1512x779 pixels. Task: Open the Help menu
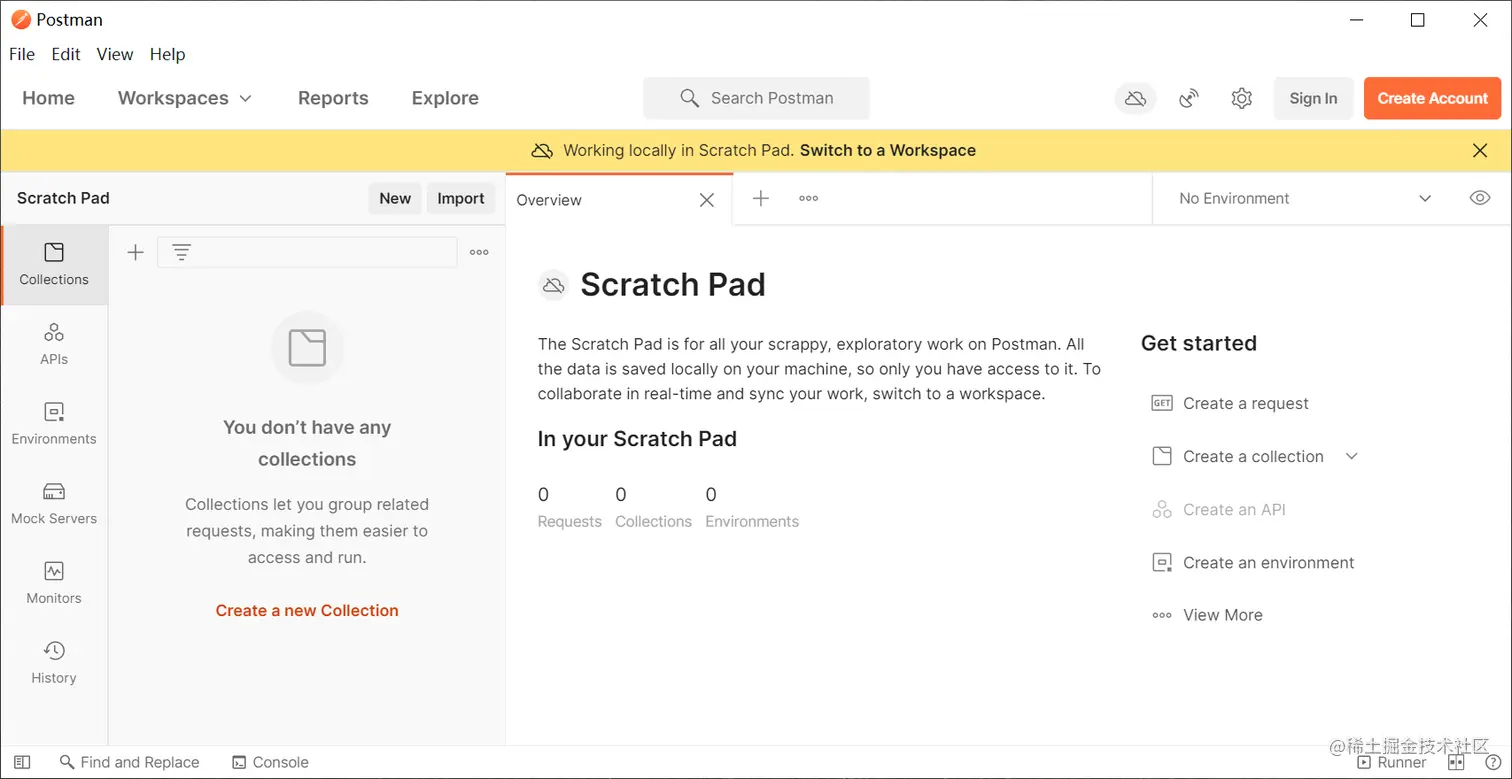pos(168,54)
